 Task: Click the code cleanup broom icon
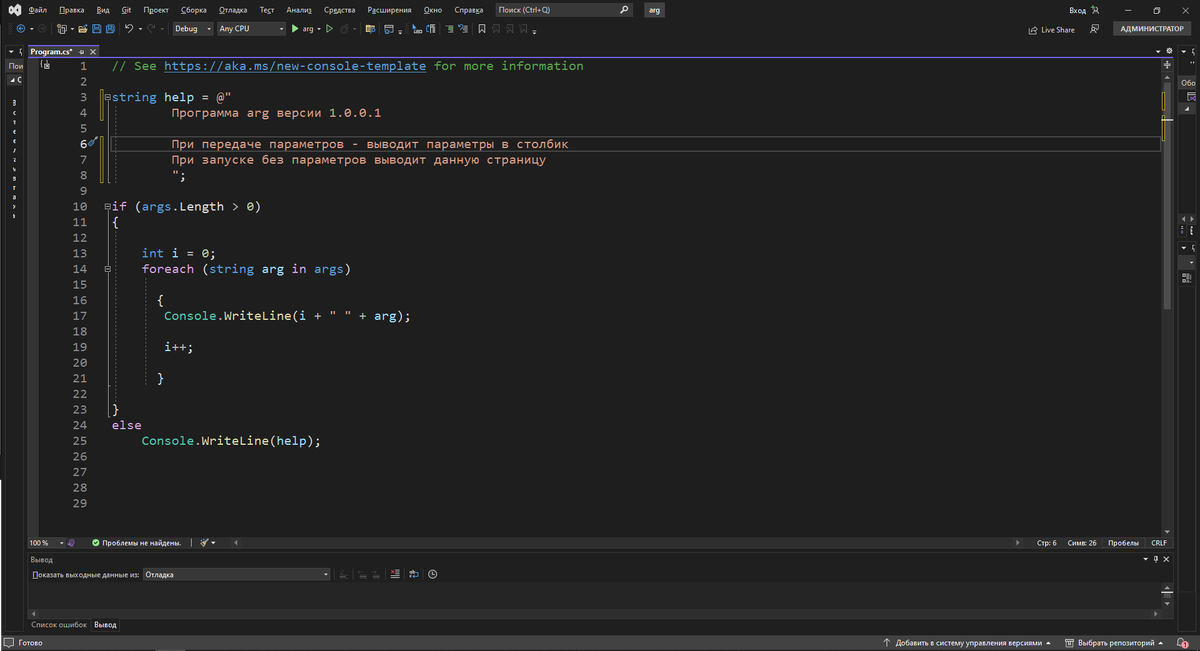coord(204,543)
